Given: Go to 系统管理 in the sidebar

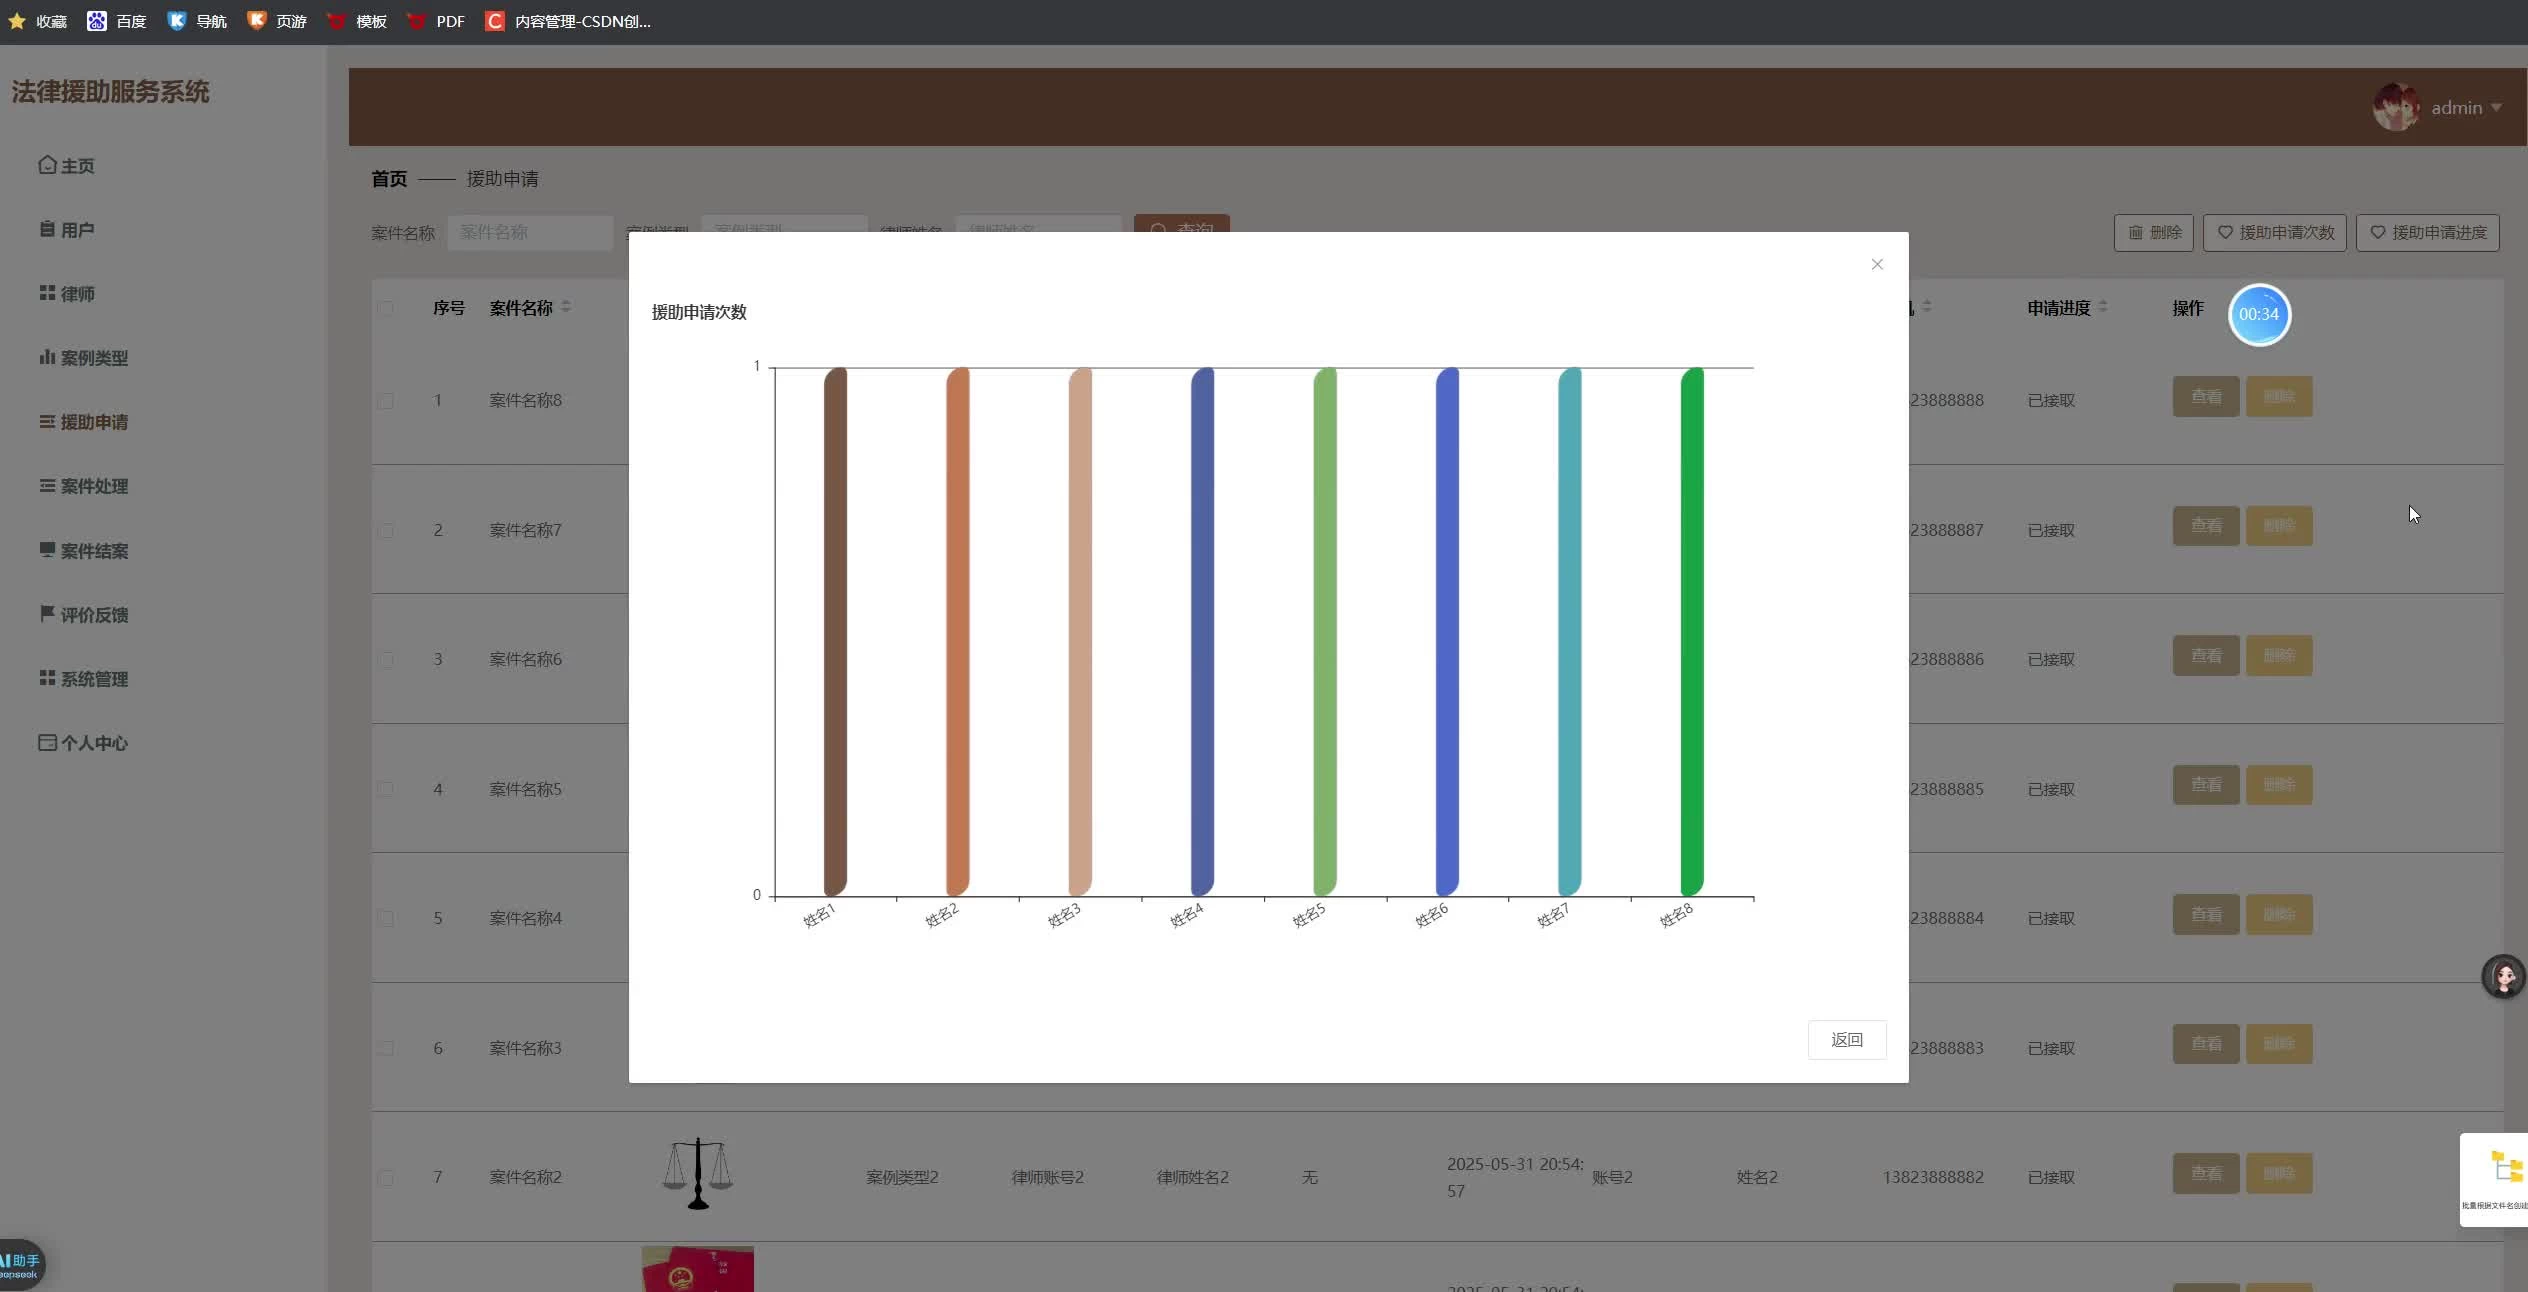Looking at the screenshot, I should point(93,679).
